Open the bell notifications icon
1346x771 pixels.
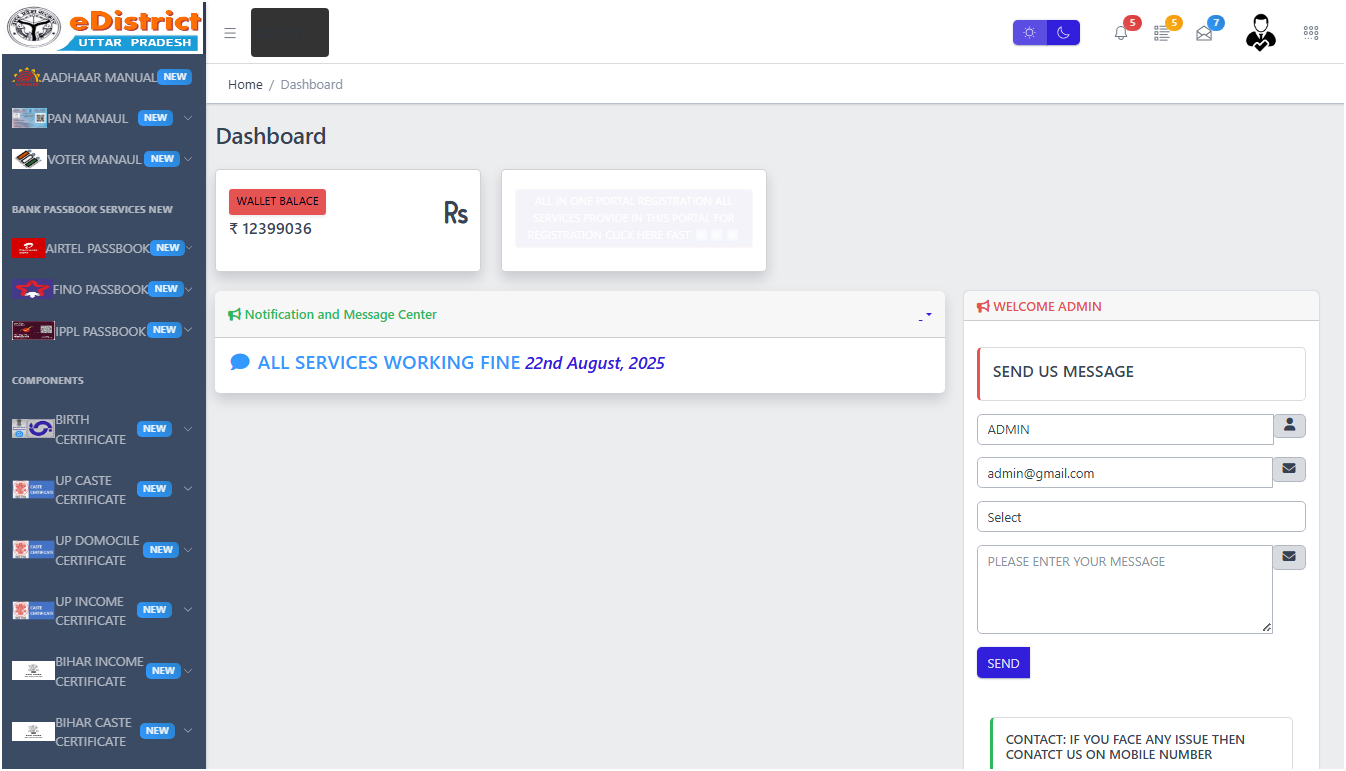(x=1121, y=33)
